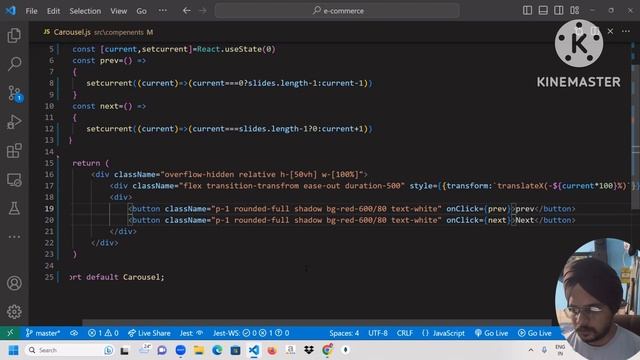640x360 pixels.
Task: Change end of line sequence CRLF
Action: tap(404, 333)
